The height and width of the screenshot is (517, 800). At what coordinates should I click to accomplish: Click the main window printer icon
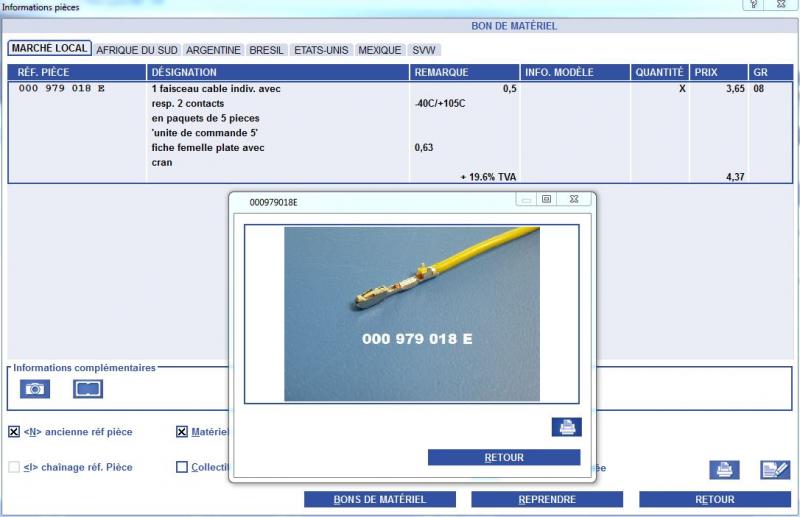pyautogui.click(x=724, y=470)
